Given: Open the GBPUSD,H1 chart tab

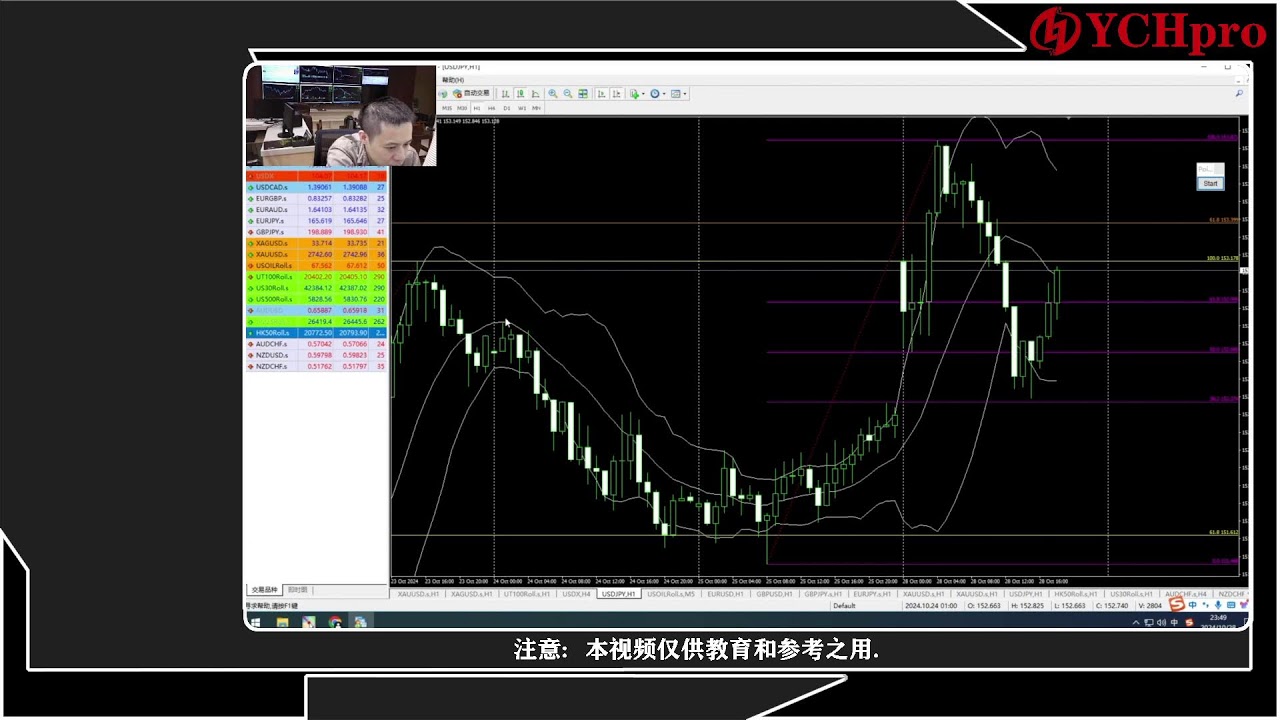Looking at the screenshot, I should coord(775,593).
